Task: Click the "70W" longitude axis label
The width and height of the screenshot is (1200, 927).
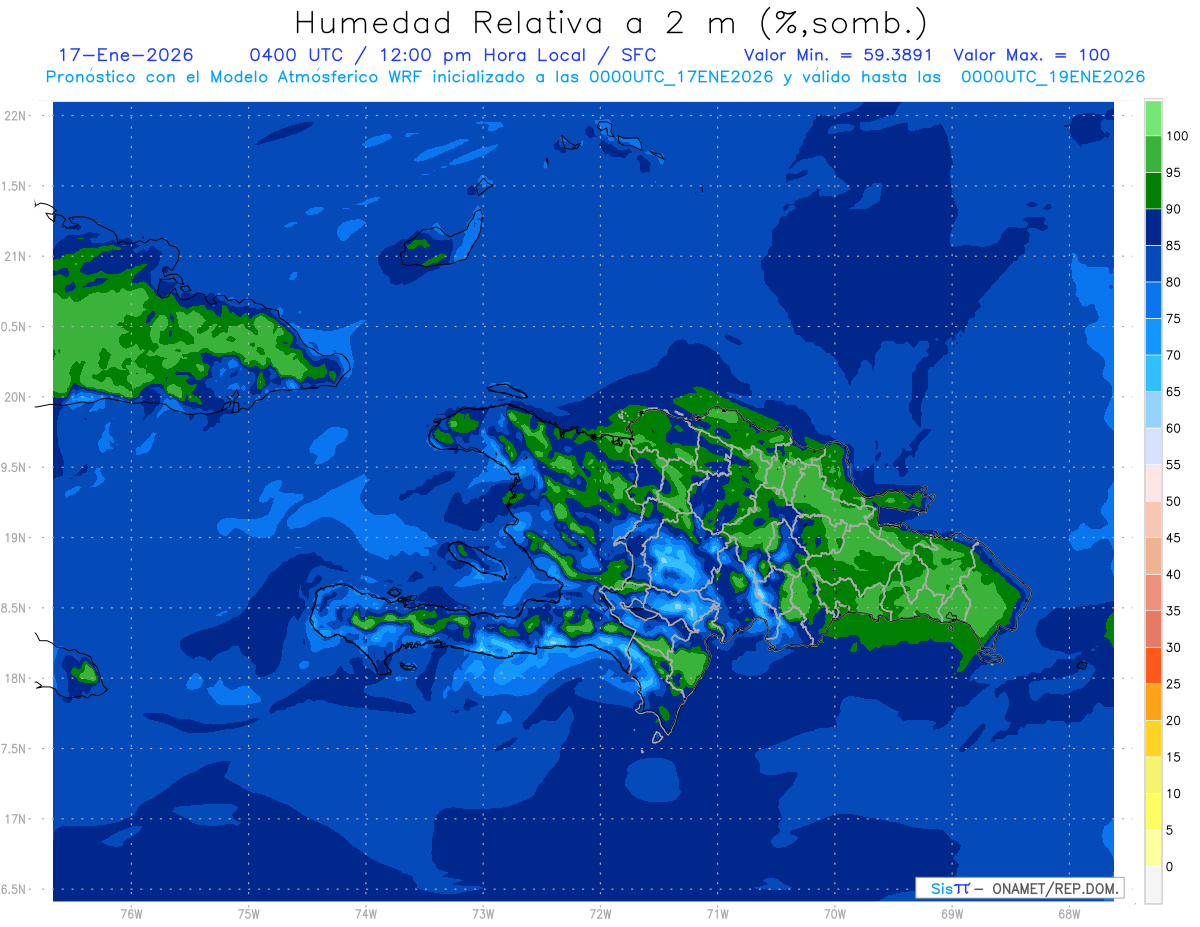Action: click(x=835, y=914)
